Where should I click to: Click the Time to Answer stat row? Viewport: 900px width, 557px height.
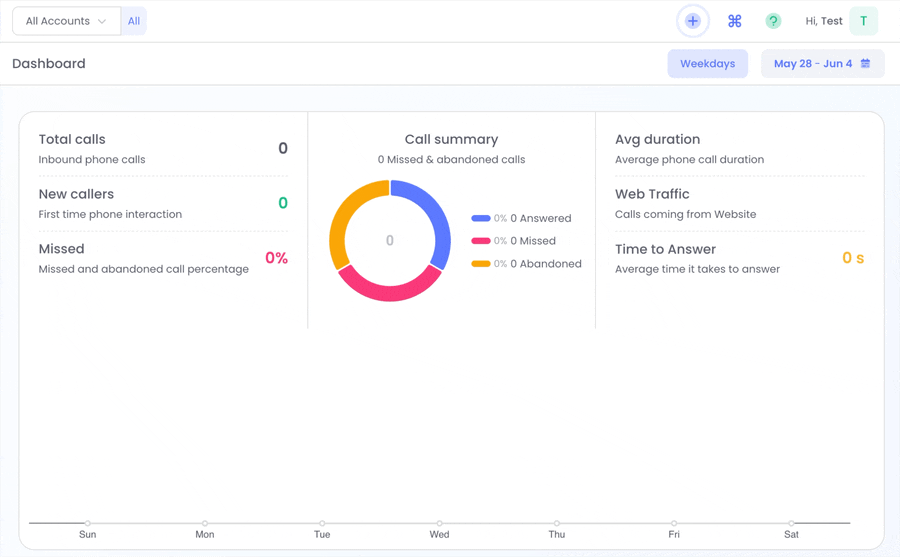(x=739, y=258)
